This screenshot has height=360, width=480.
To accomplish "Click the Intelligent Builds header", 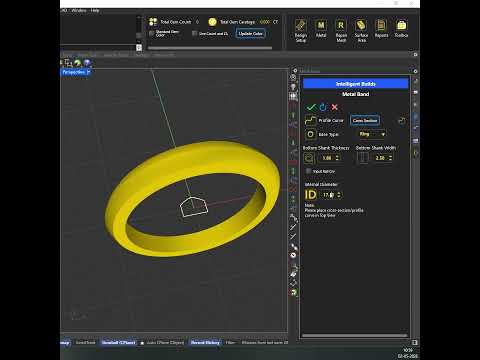I will pos(355,84).
